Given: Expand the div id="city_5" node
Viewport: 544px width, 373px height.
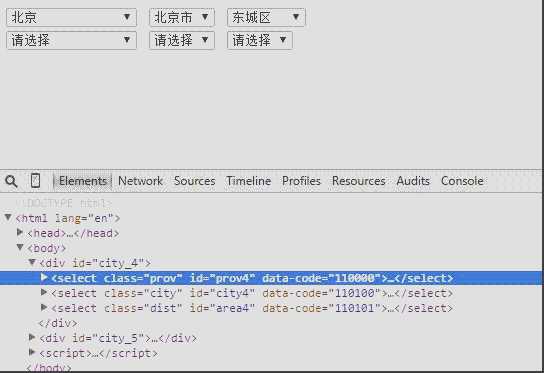Looking at the screenshot, I should point(32,337).
